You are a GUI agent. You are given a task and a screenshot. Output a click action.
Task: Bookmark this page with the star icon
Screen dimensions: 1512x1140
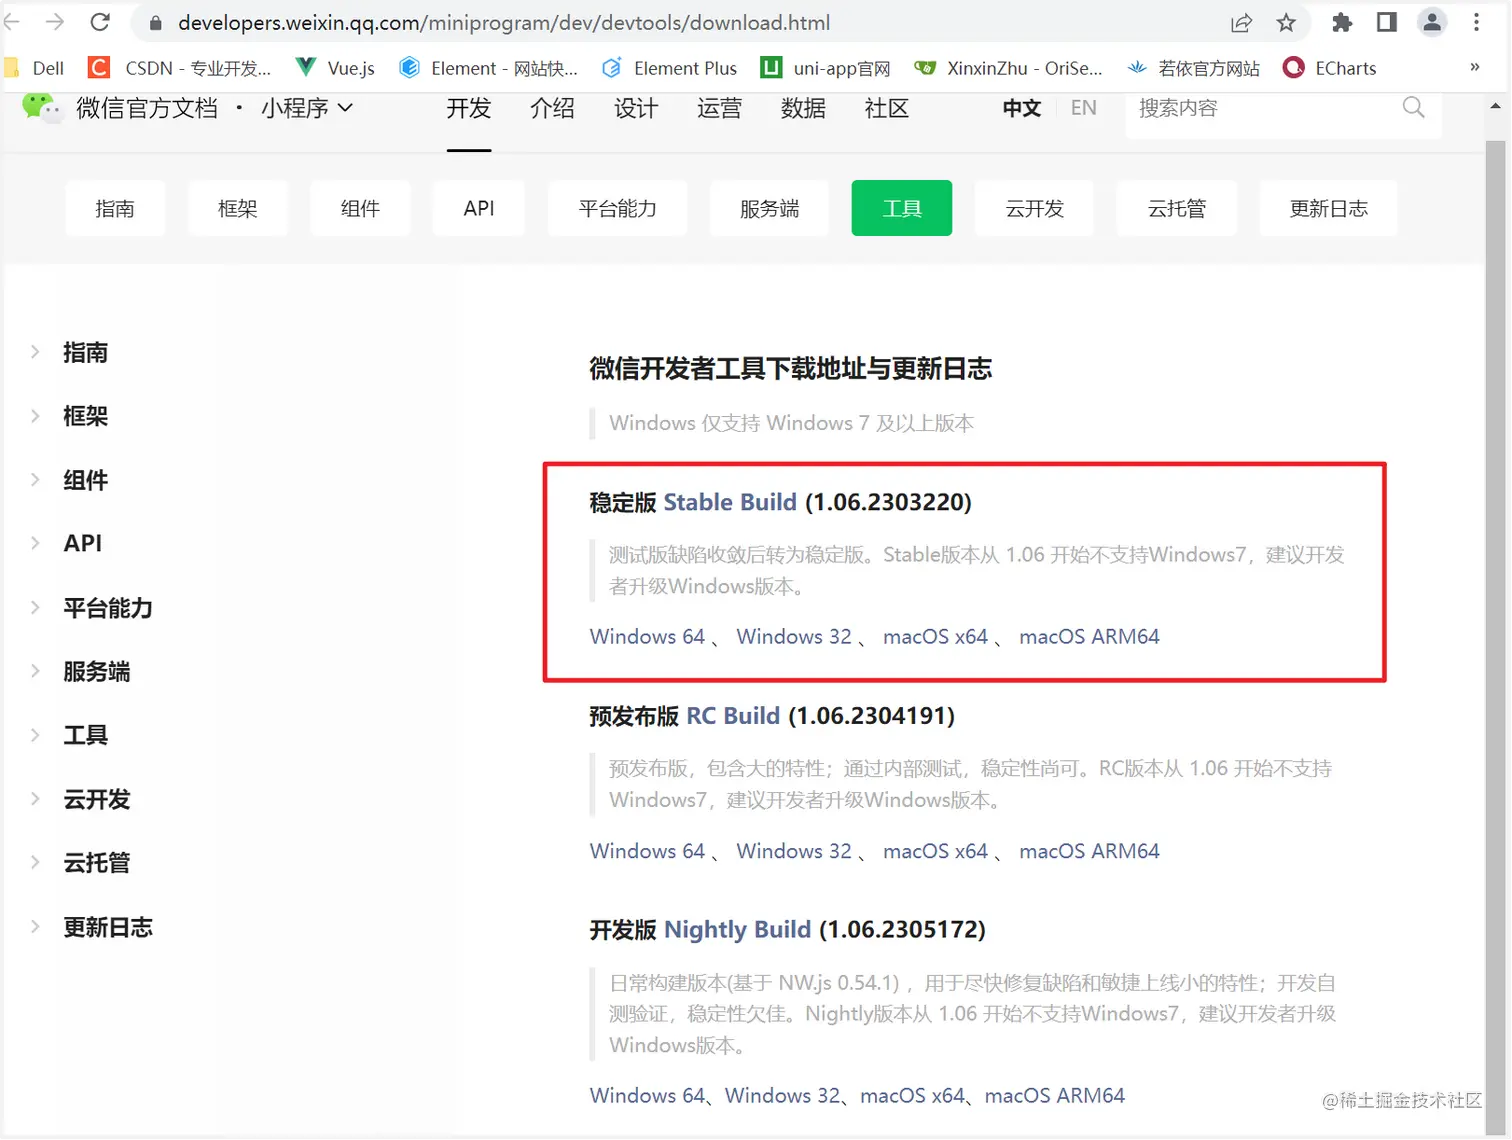(1286, 22)
